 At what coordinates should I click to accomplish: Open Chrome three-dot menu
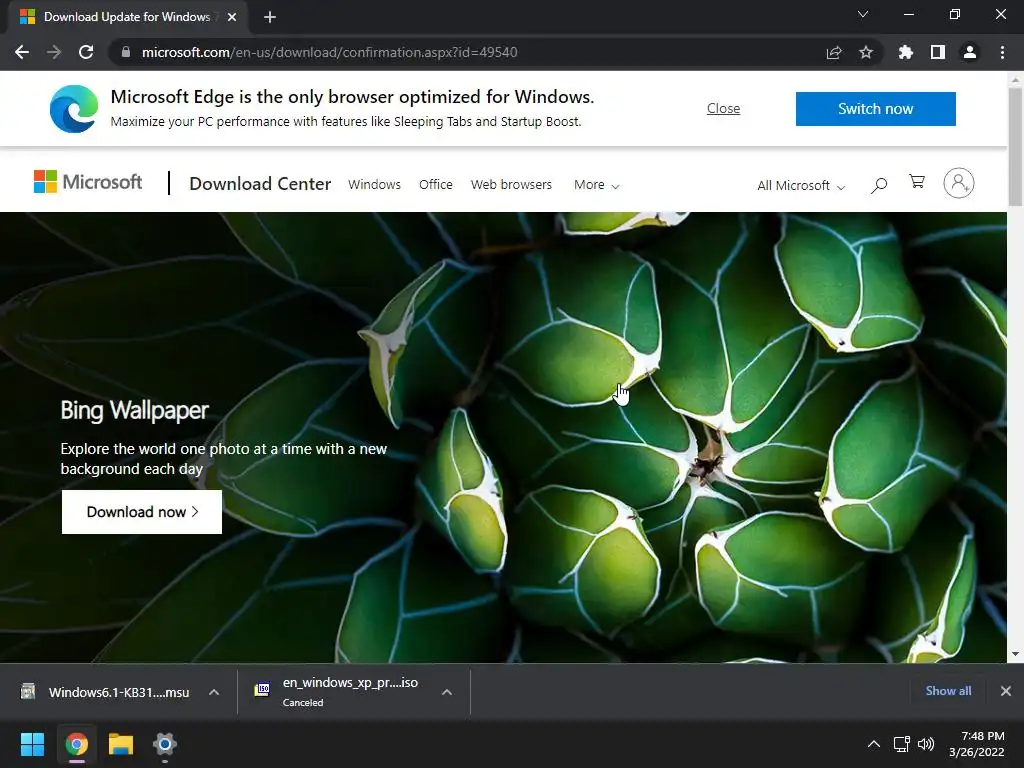coord(1002,52)
